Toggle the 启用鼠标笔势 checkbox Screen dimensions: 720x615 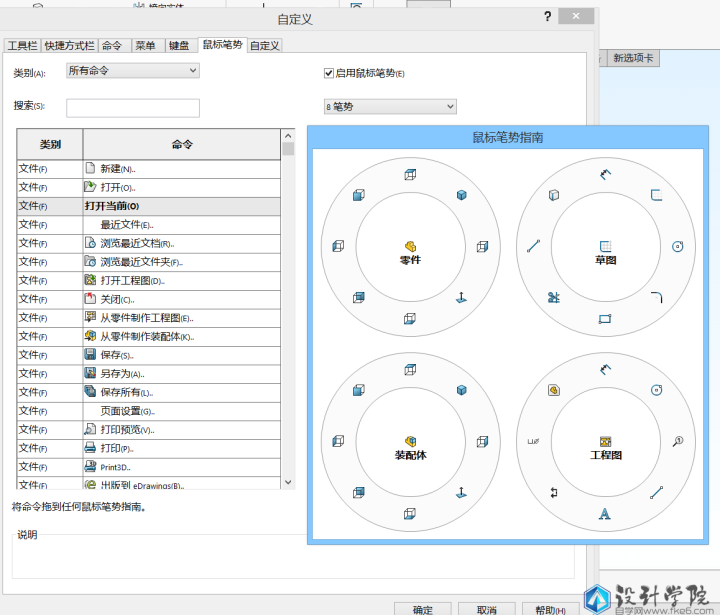click(329, 73)
